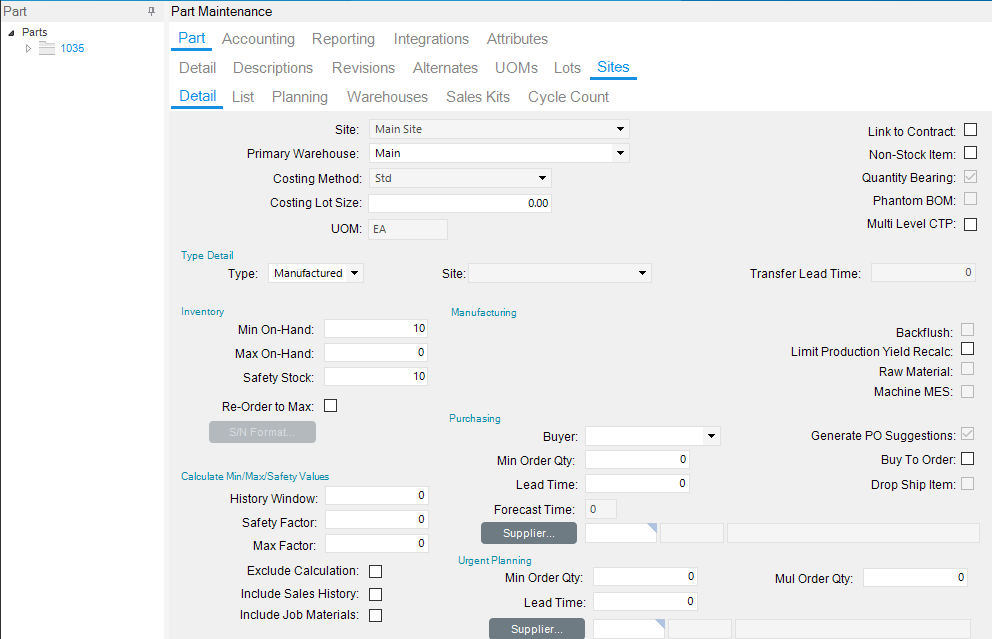This screenshot has width=992, height=639.
Task: Go to the Integrations tab
Action: coord(431,39)
